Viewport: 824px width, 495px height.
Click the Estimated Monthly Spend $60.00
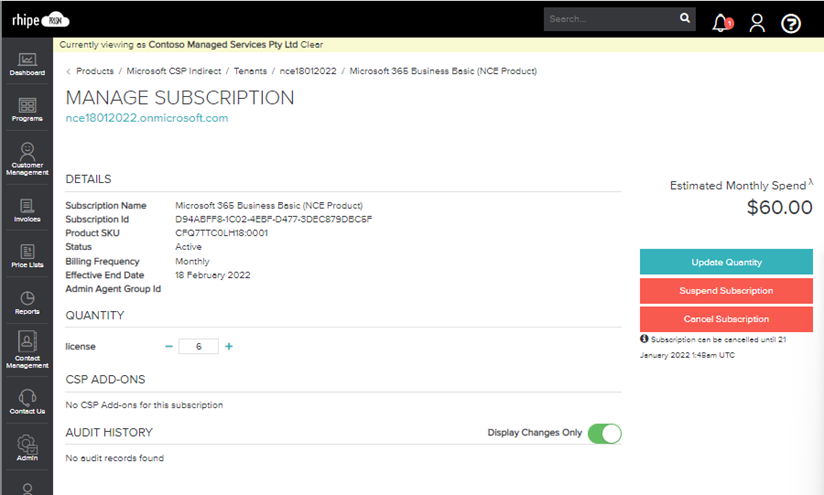tap(779, 207)
